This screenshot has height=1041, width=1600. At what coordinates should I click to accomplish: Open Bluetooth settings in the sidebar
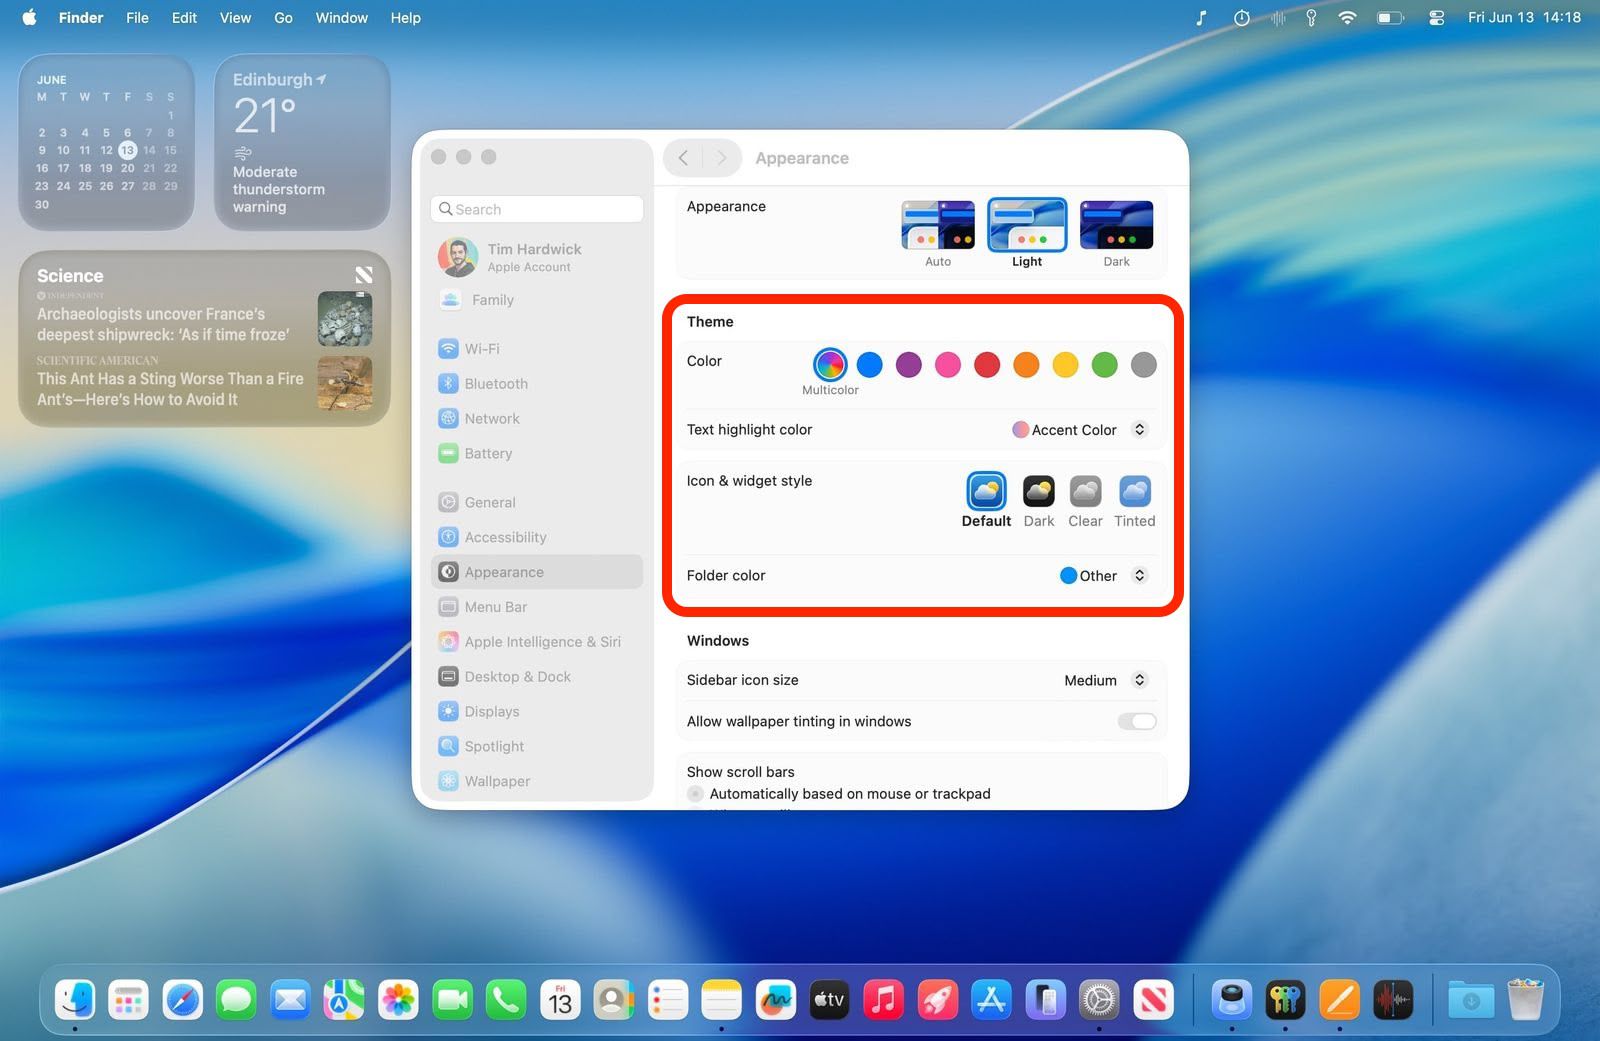496,383
